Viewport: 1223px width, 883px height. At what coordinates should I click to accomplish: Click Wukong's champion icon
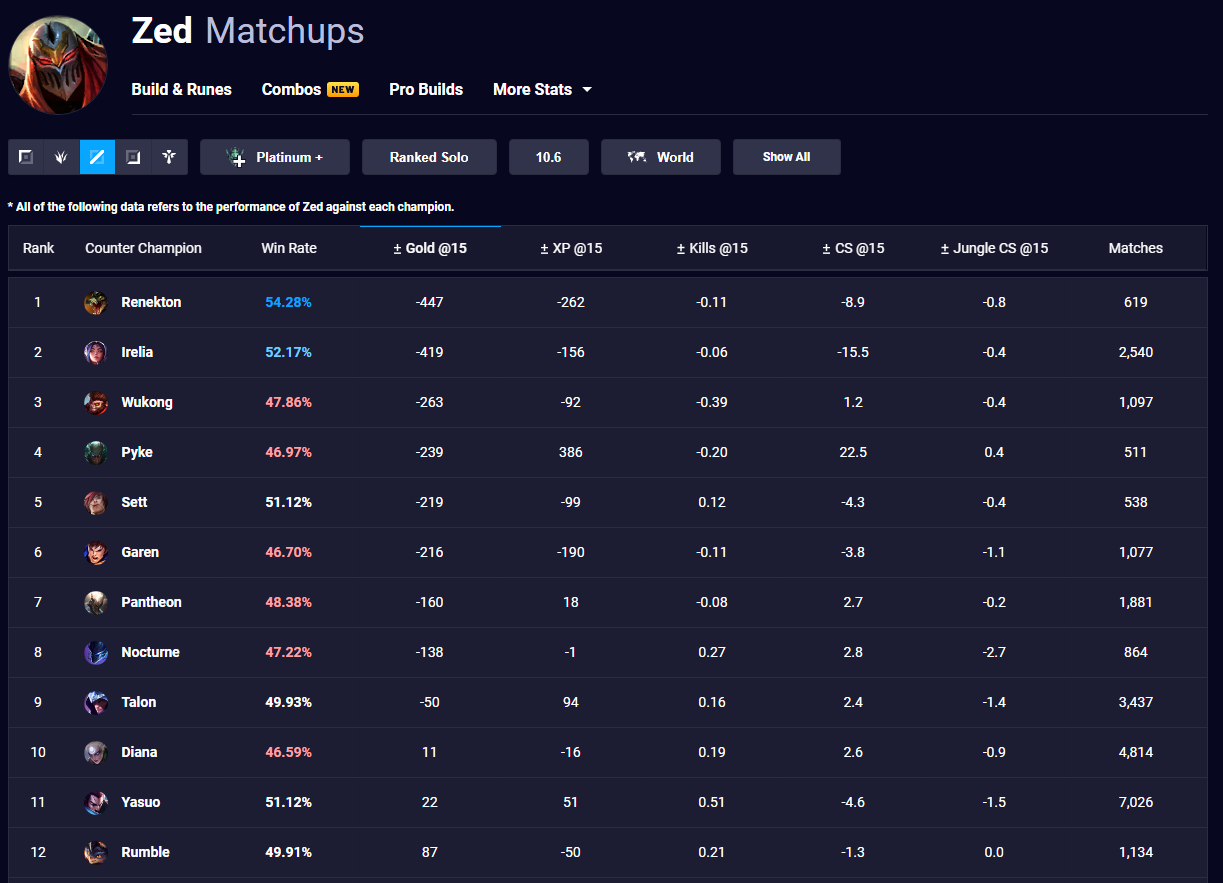(96, 402)
